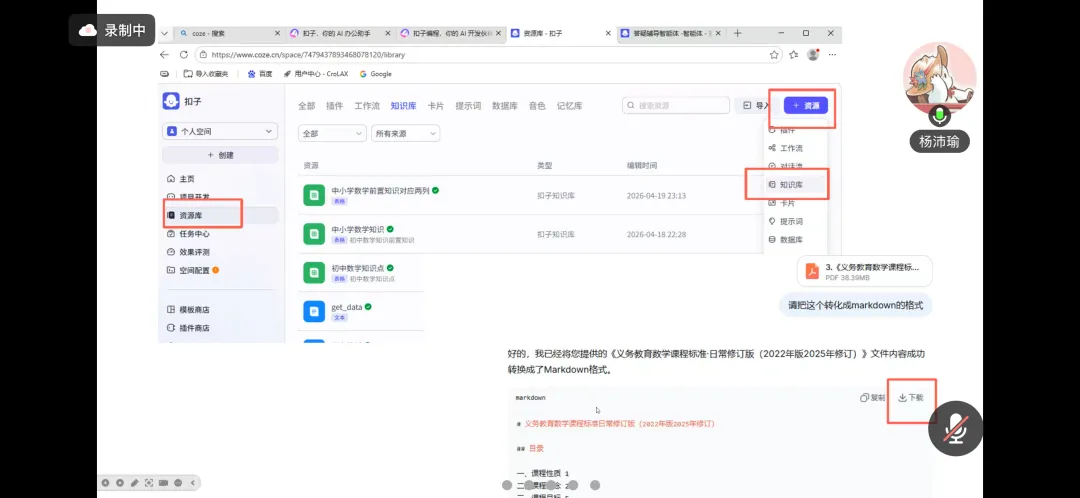This screenshot has width=1080, height=498.
Task: Open the browser profile avatar
Action: click(x=813, y=54)
